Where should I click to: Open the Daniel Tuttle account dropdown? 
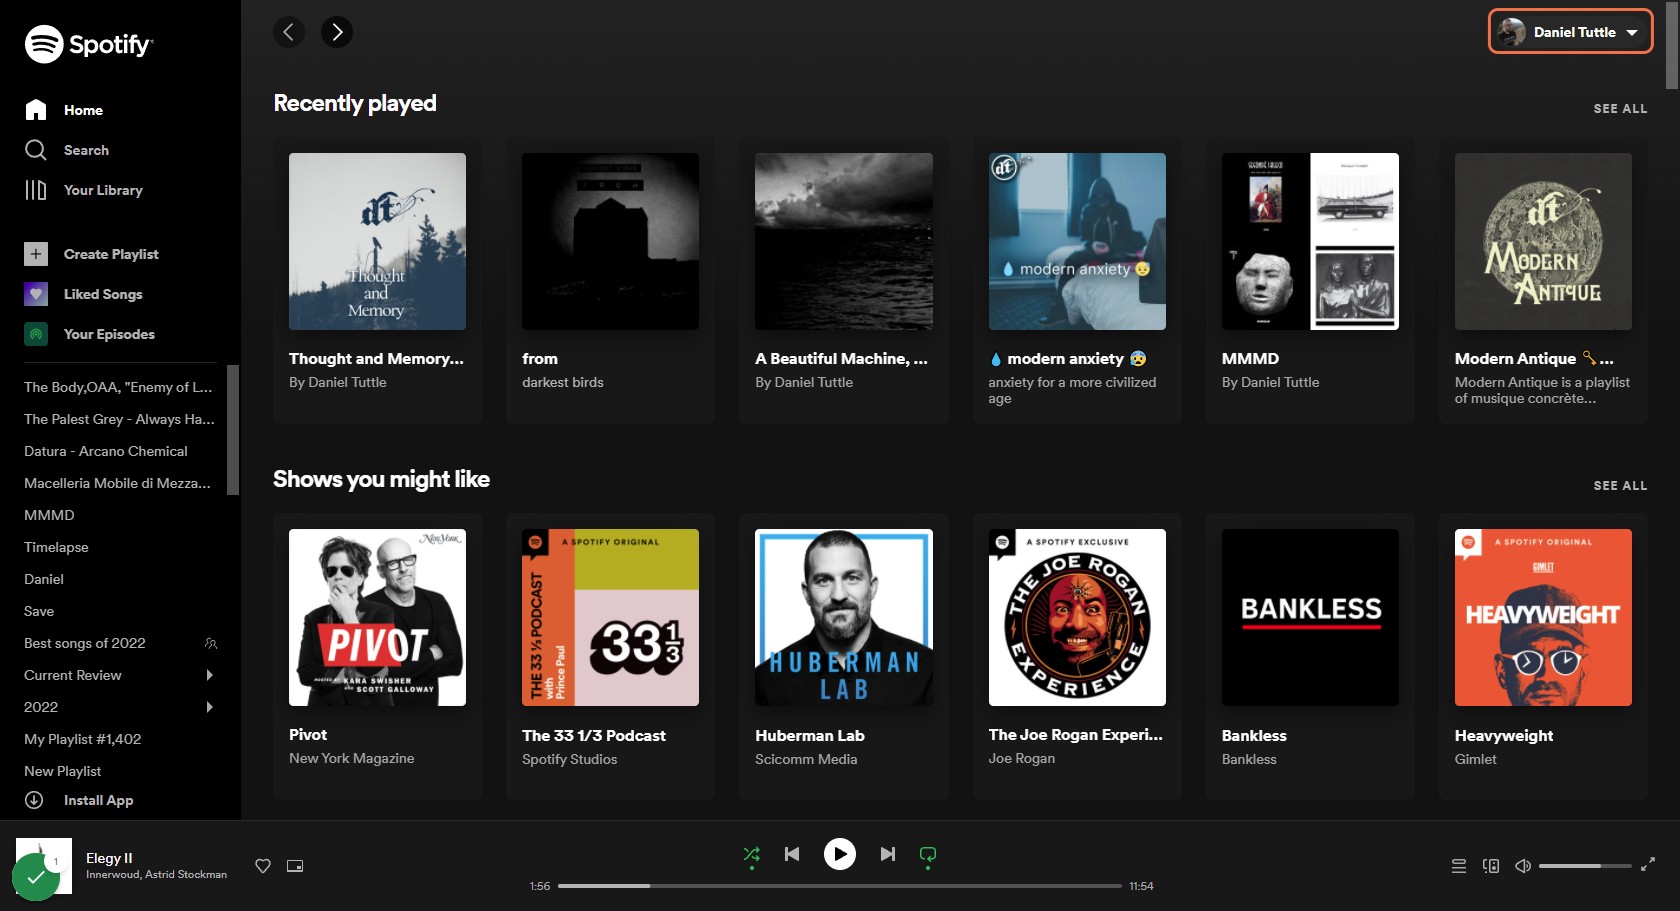pyautogui.click(x=1571, y=32)
